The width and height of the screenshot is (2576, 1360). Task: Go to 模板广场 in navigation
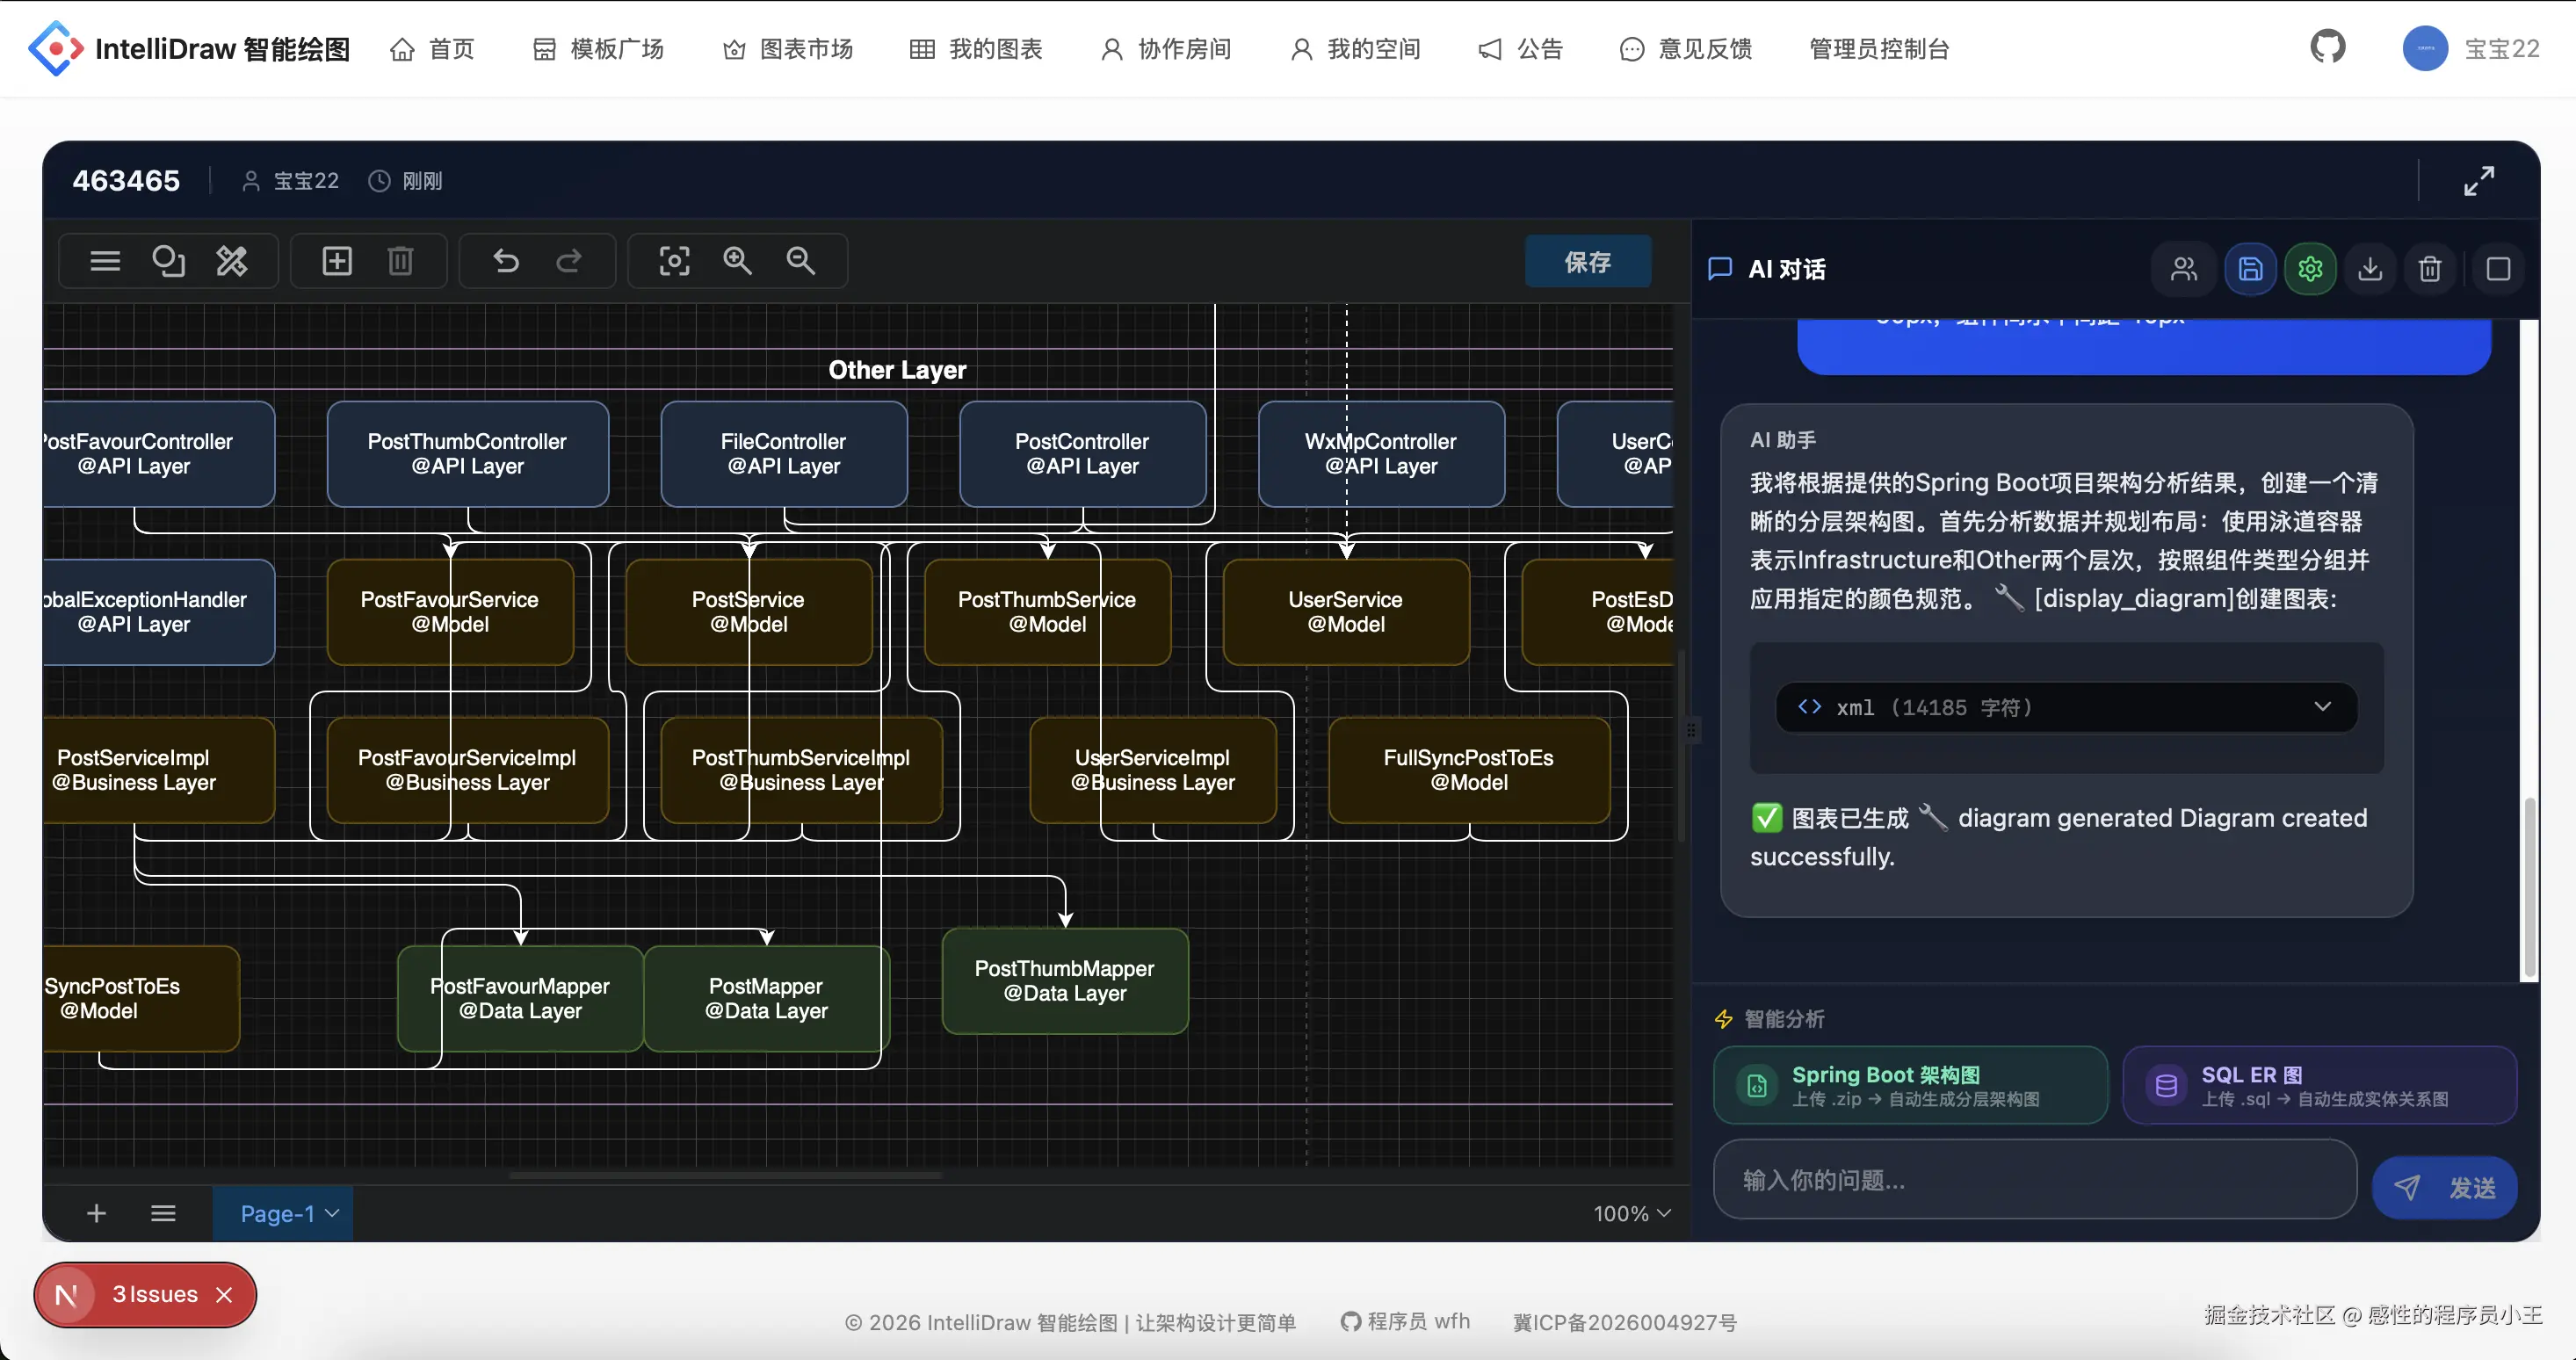pyautogui.click(x=598, y=49)
